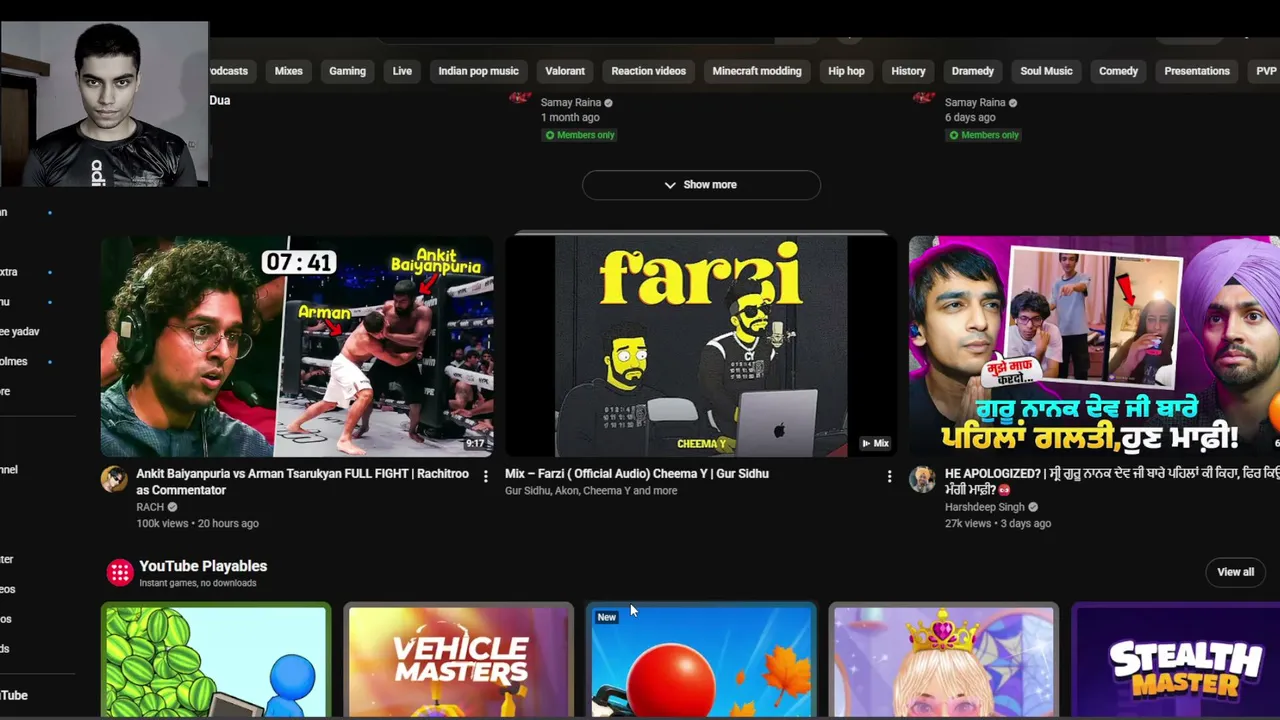The height and width of the screenshot is (720, 1280).
Task: Click the 9:17 duration badge
Action: point(475,443)
